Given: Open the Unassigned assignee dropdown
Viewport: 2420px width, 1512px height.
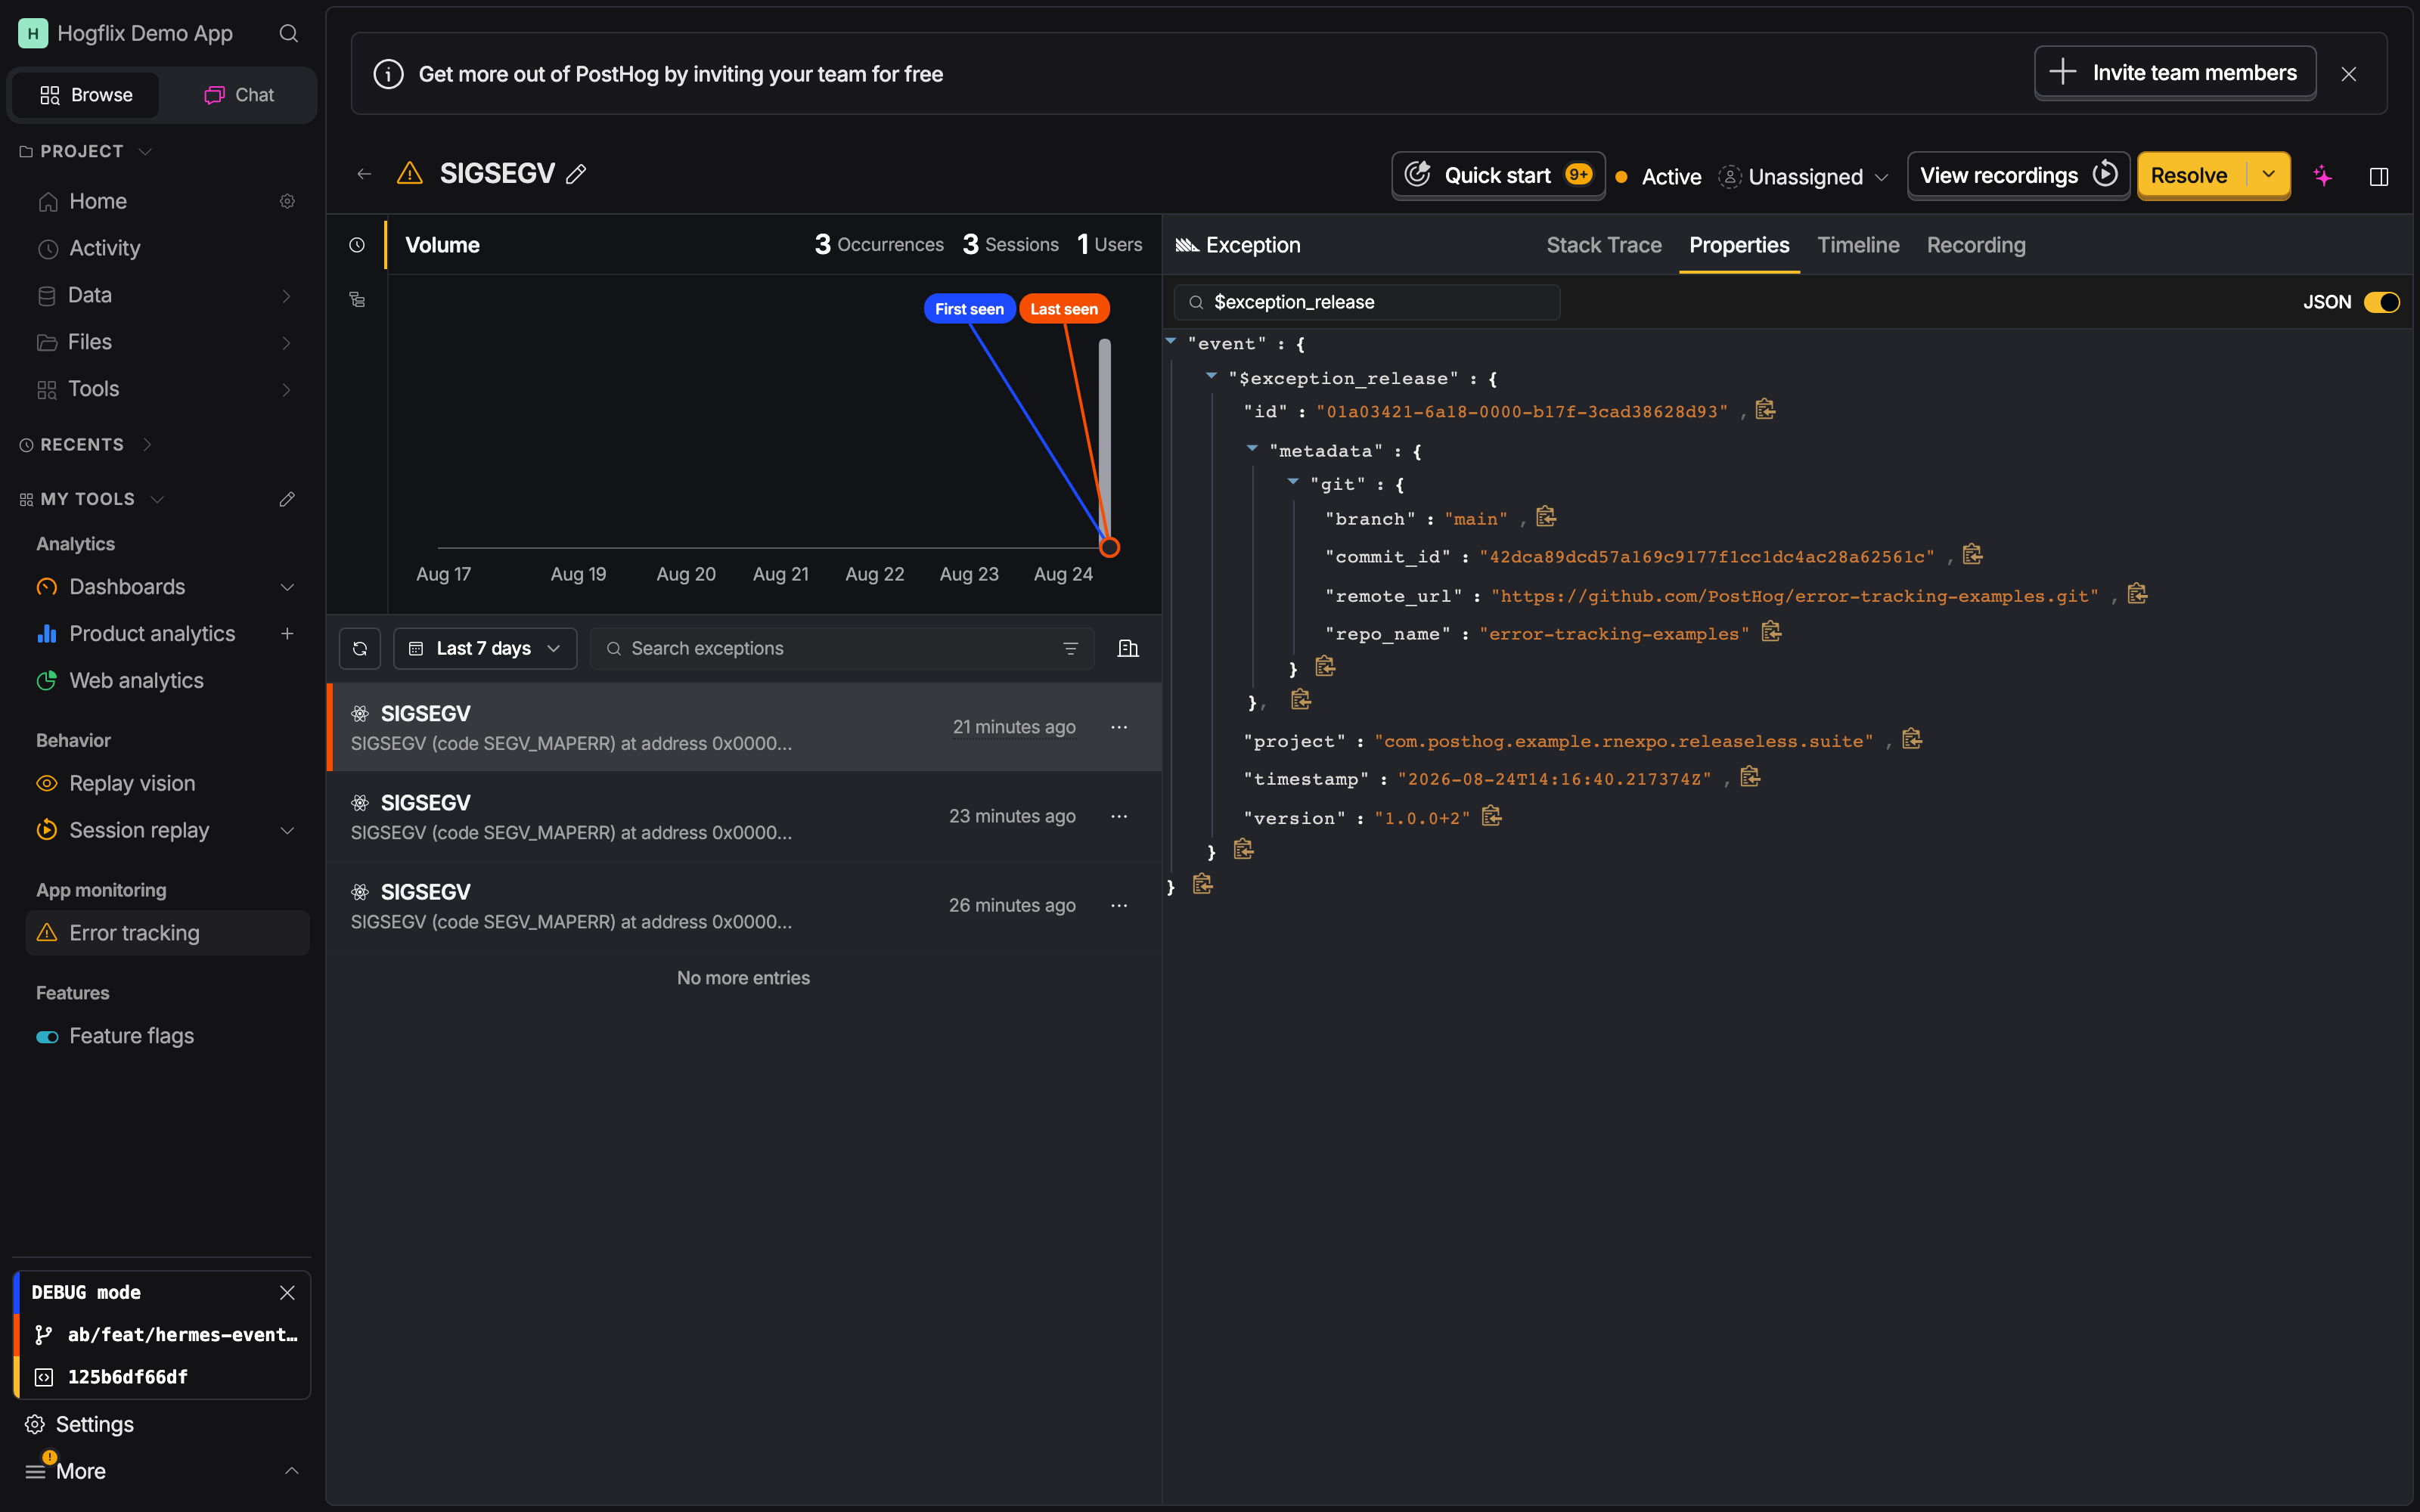Looking at the screenshot, I should pos(1803,177).
